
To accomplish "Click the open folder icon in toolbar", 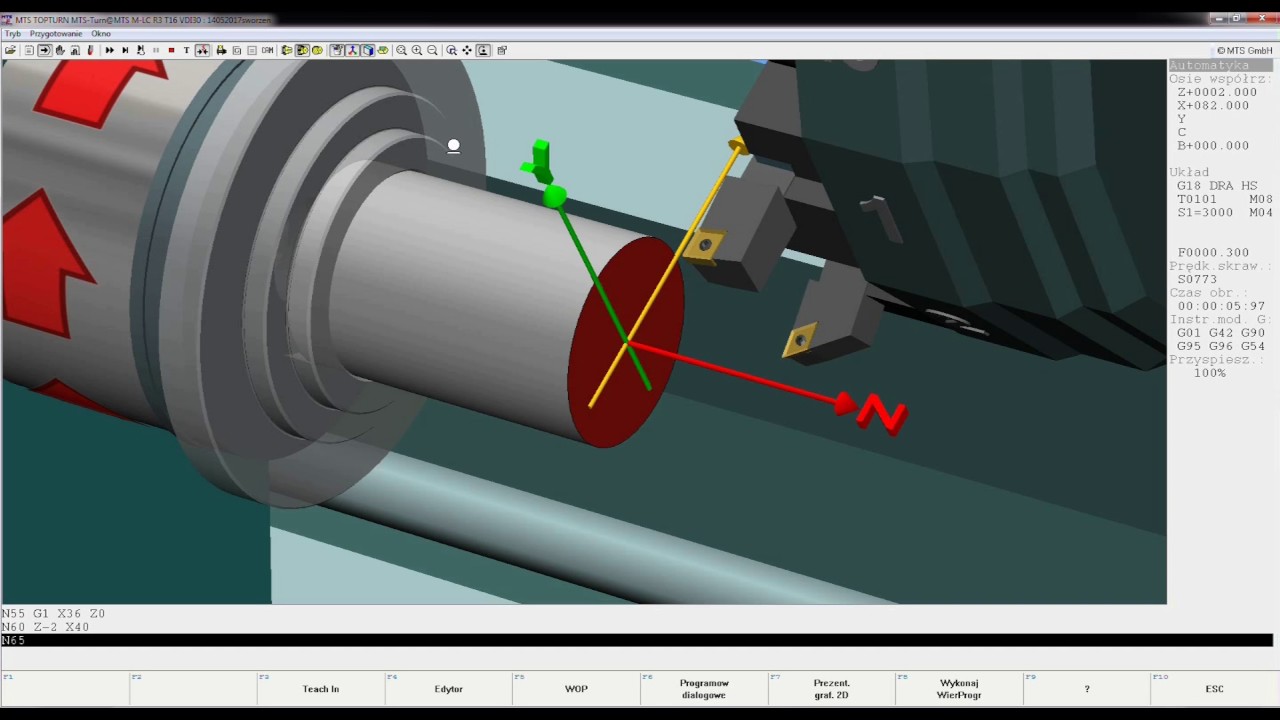I will [10, 50].
